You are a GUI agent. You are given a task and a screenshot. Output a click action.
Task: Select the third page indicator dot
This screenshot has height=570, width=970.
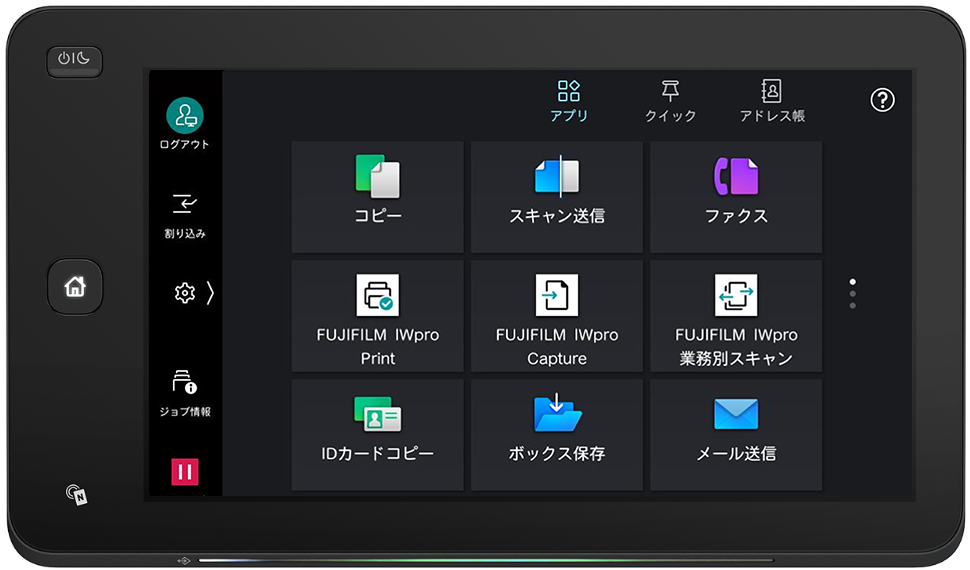coord(852,306)
